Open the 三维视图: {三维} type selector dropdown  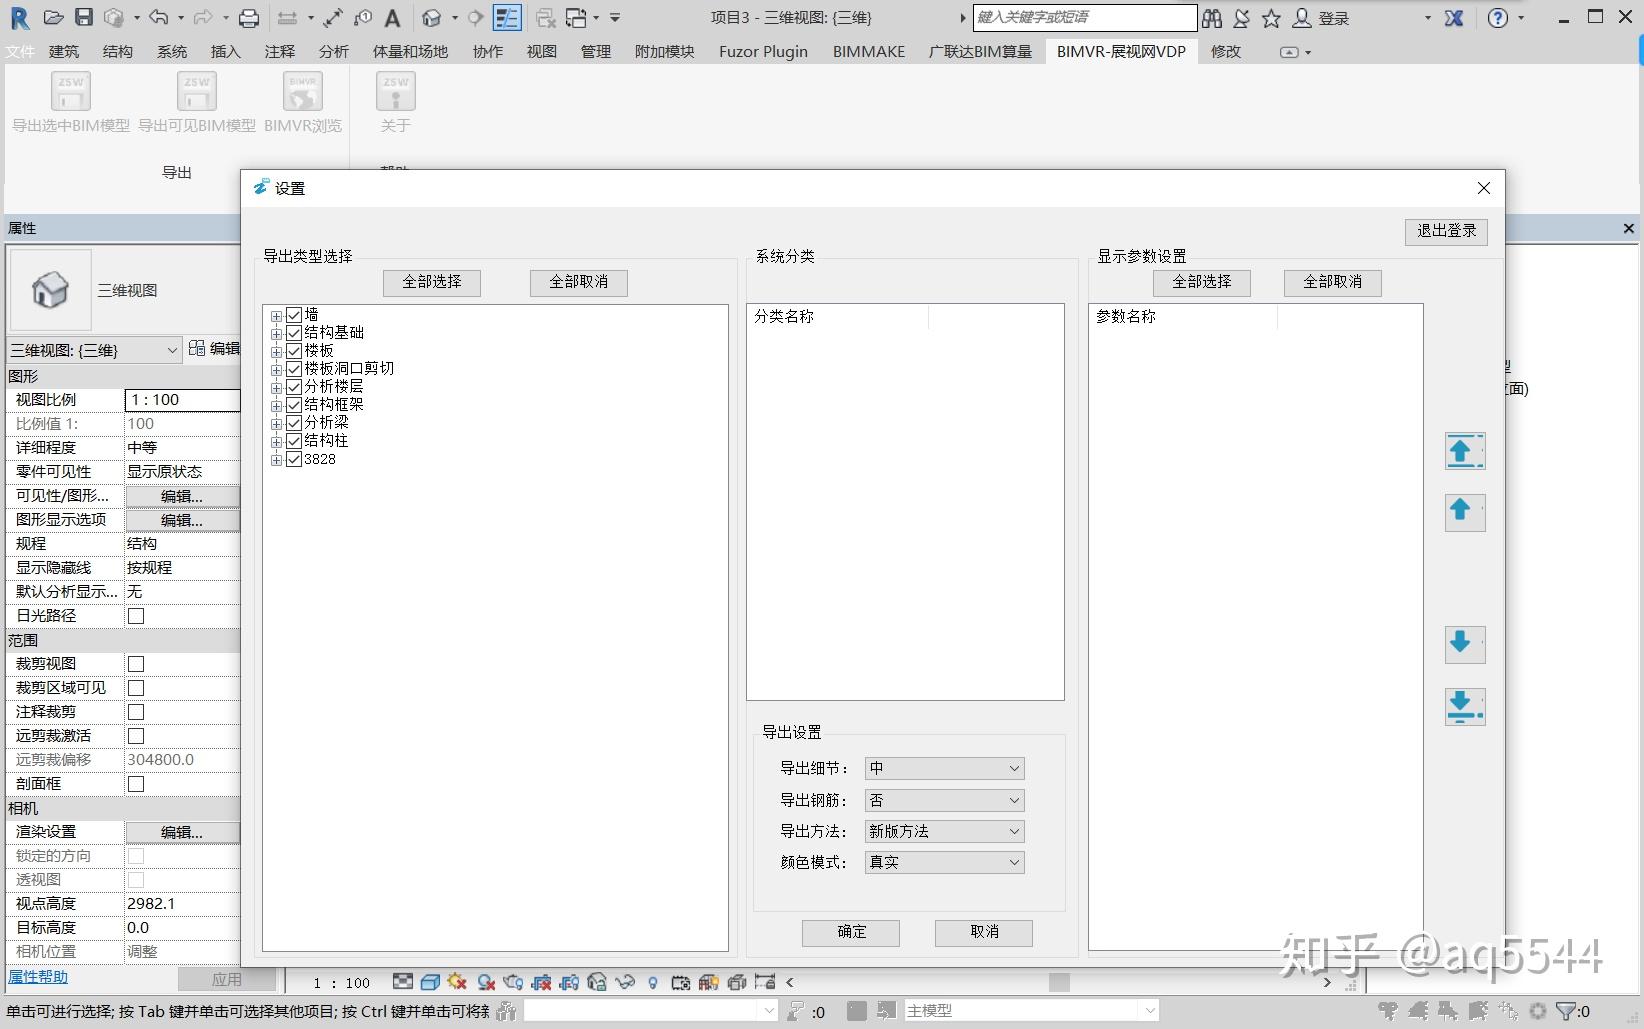[x=94, y=350]
